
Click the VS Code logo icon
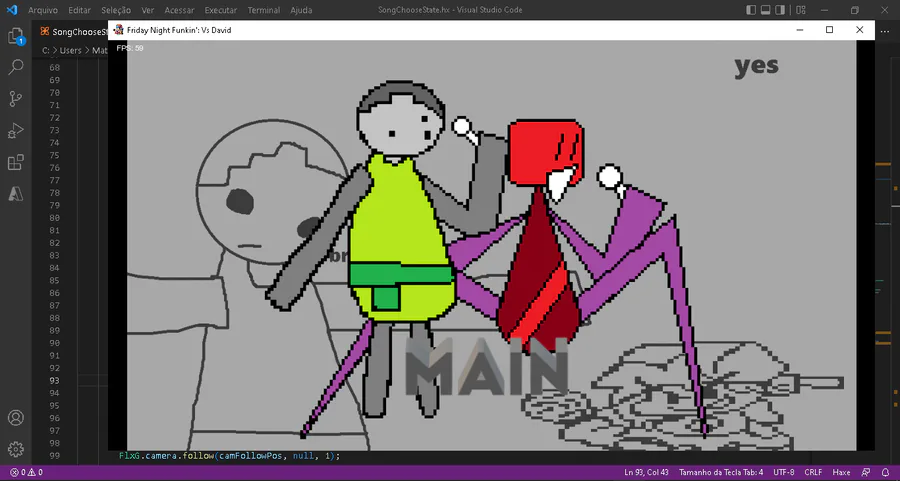(x=11, y=10)
